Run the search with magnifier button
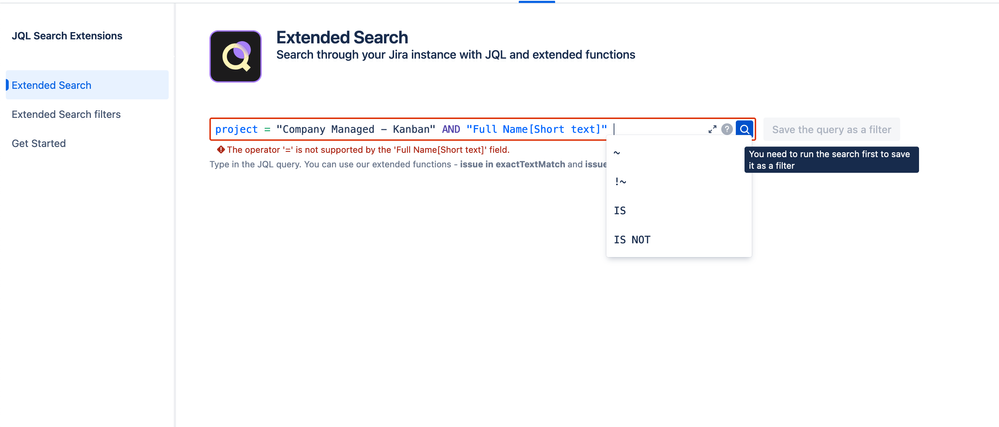The height and width of the screenshot is (427, 999). pyautogui.click(x=744, y=129)
